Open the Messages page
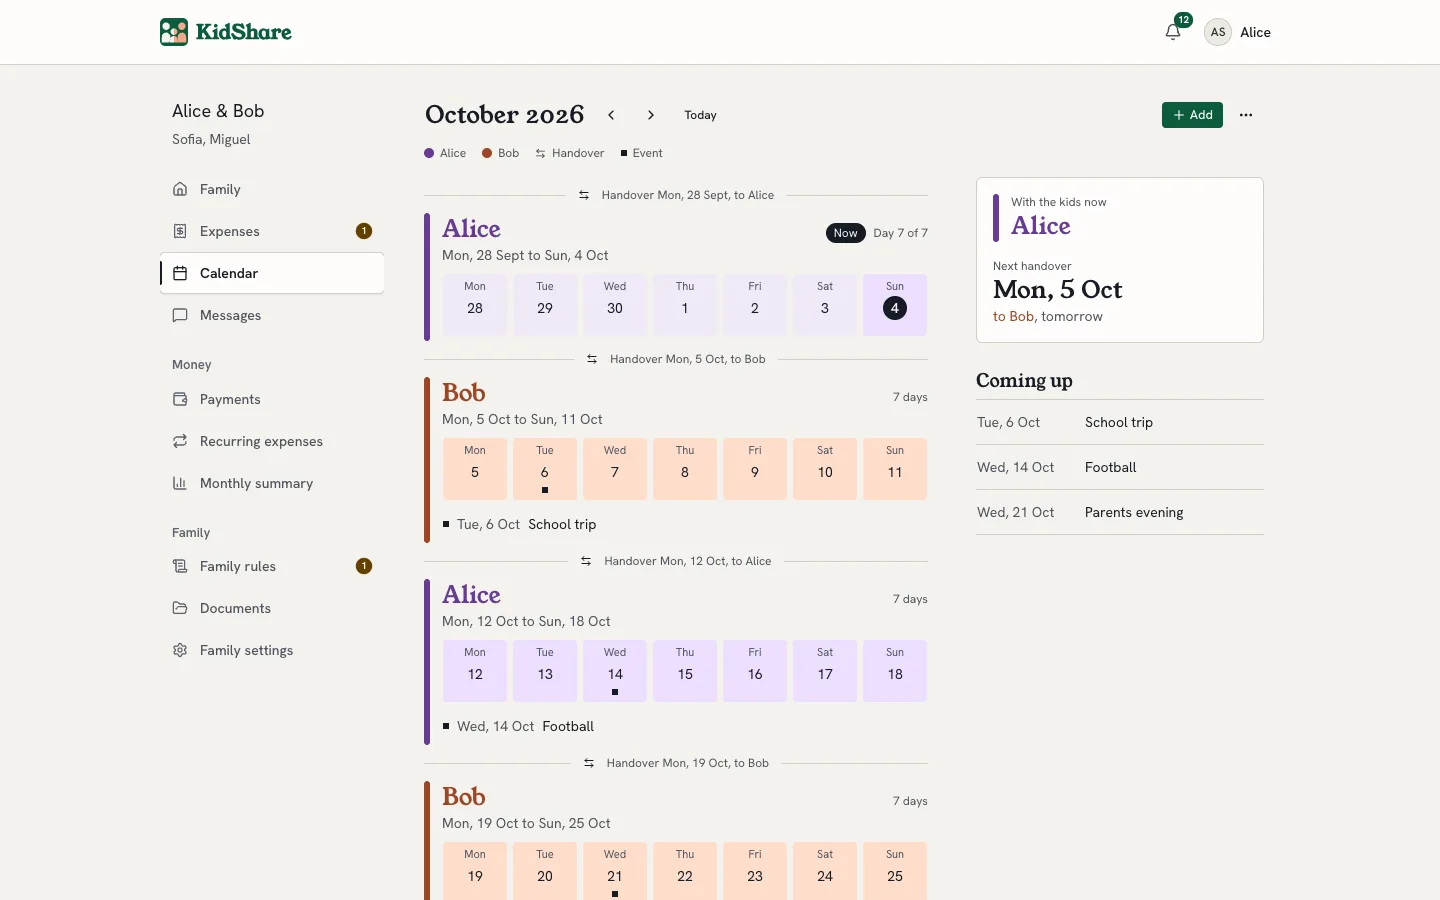 point(272,315)
